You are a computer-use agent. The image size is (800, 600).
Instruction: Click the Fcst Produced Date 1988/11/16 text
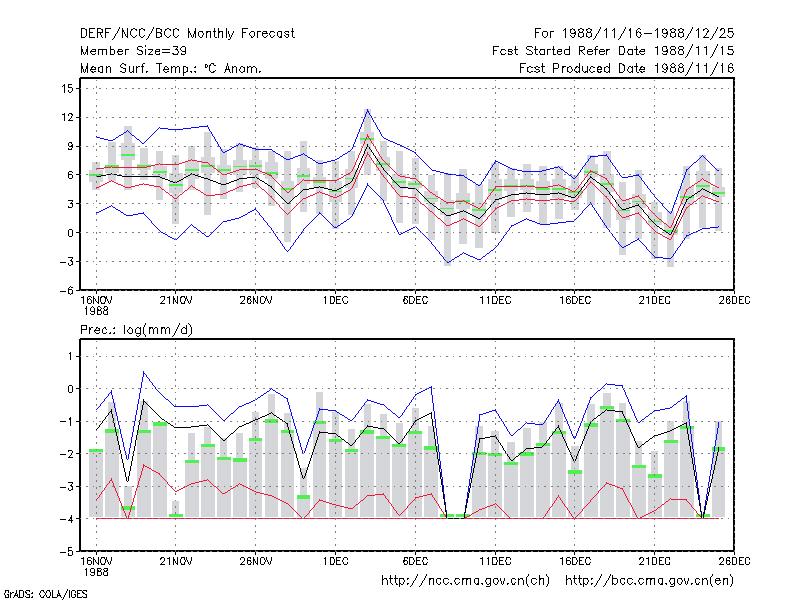pyautogui.click(x=627, y=68)
